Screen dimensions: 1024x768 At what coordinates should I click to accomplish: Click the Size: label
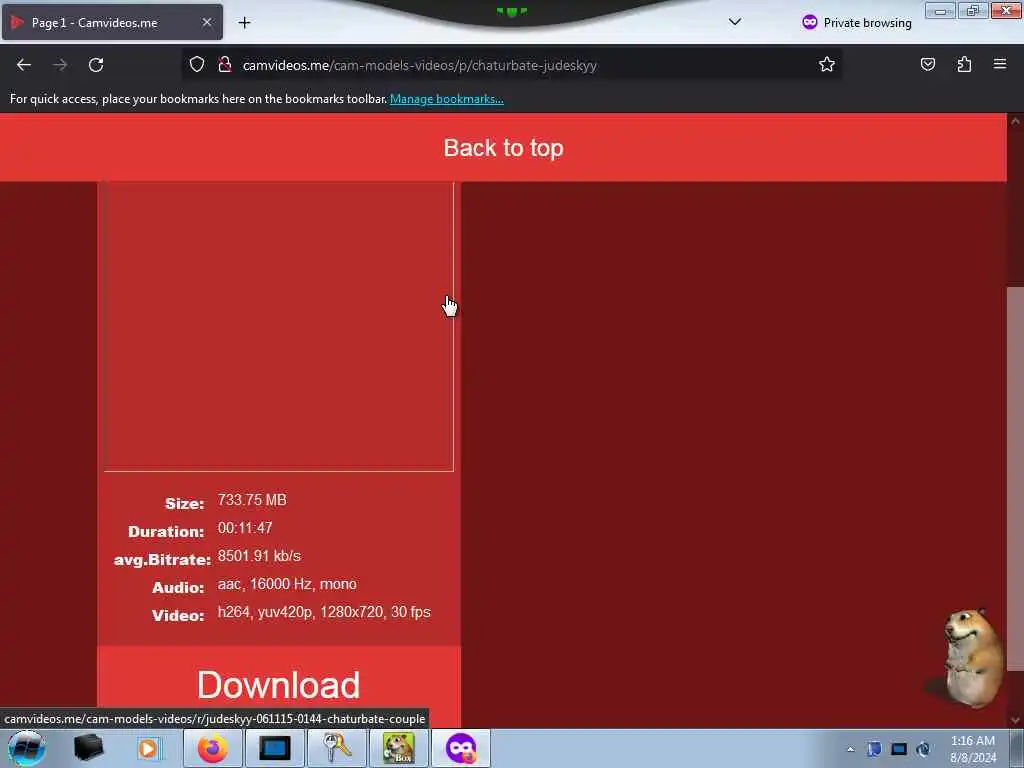[185, 504]
